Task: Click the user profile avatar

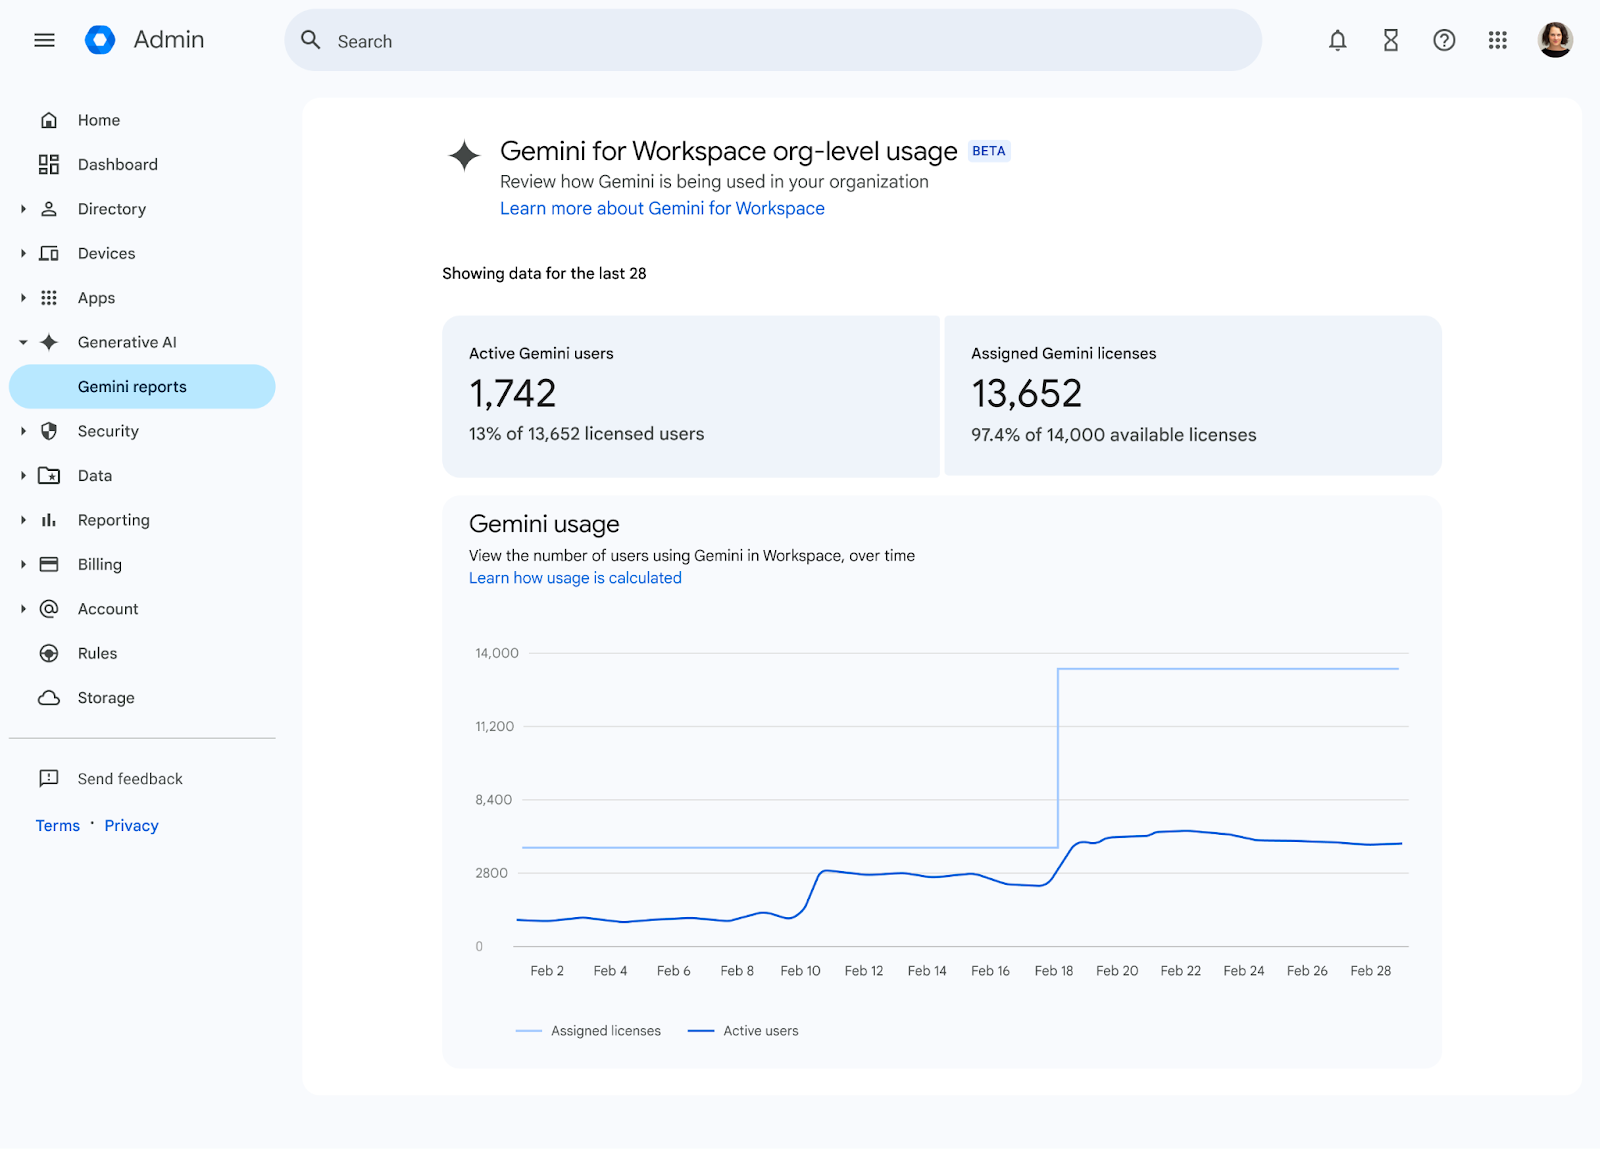Action: pyautogui.click(x=1554, y=40)
